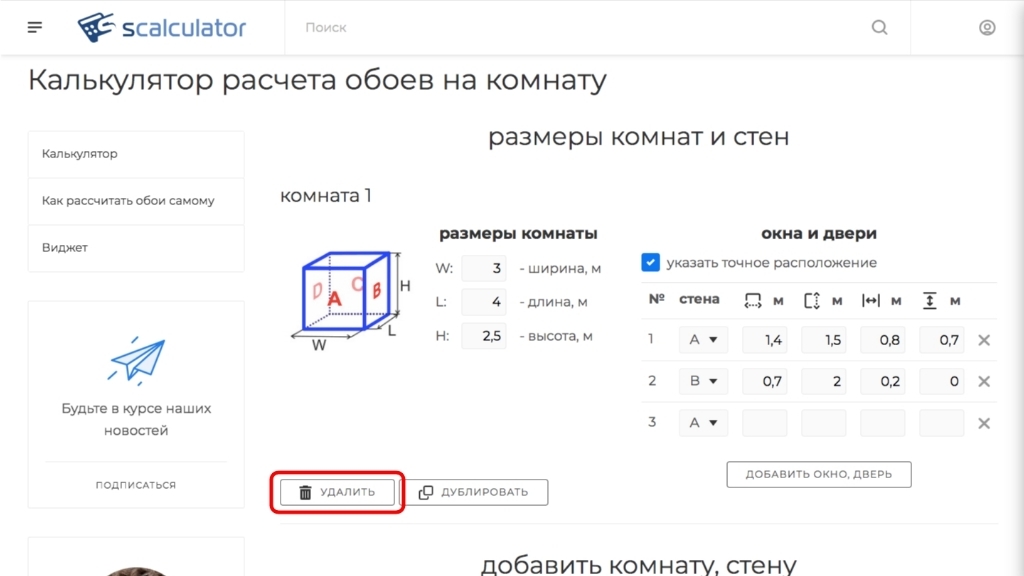Remove window row 3 with X icon
Viewport: 1024px width, 576px height.
(984, 423)
